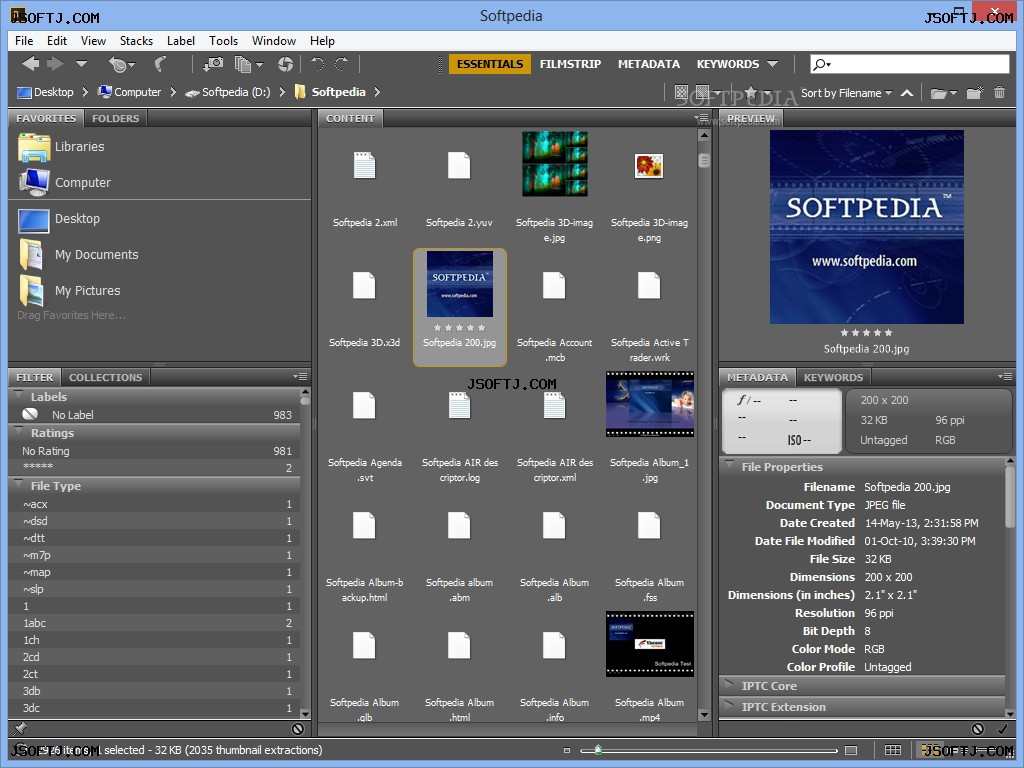The width and height of the screenshot is (1024, 768).
Task: Open recent folder dropdown icon
Action: 943,93
